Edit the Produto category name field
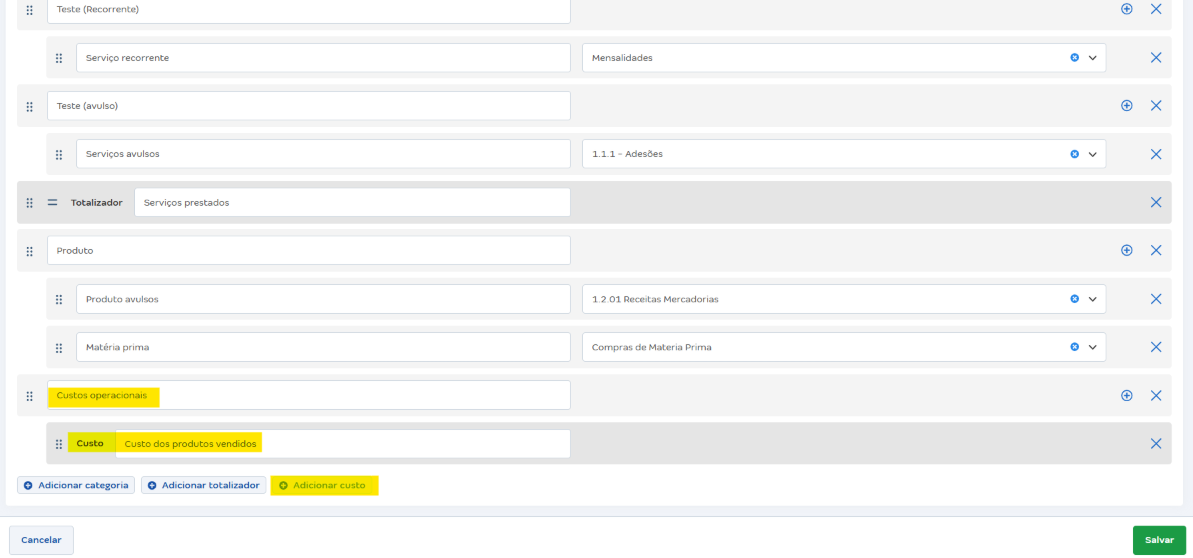 click(x=309, y=250)
